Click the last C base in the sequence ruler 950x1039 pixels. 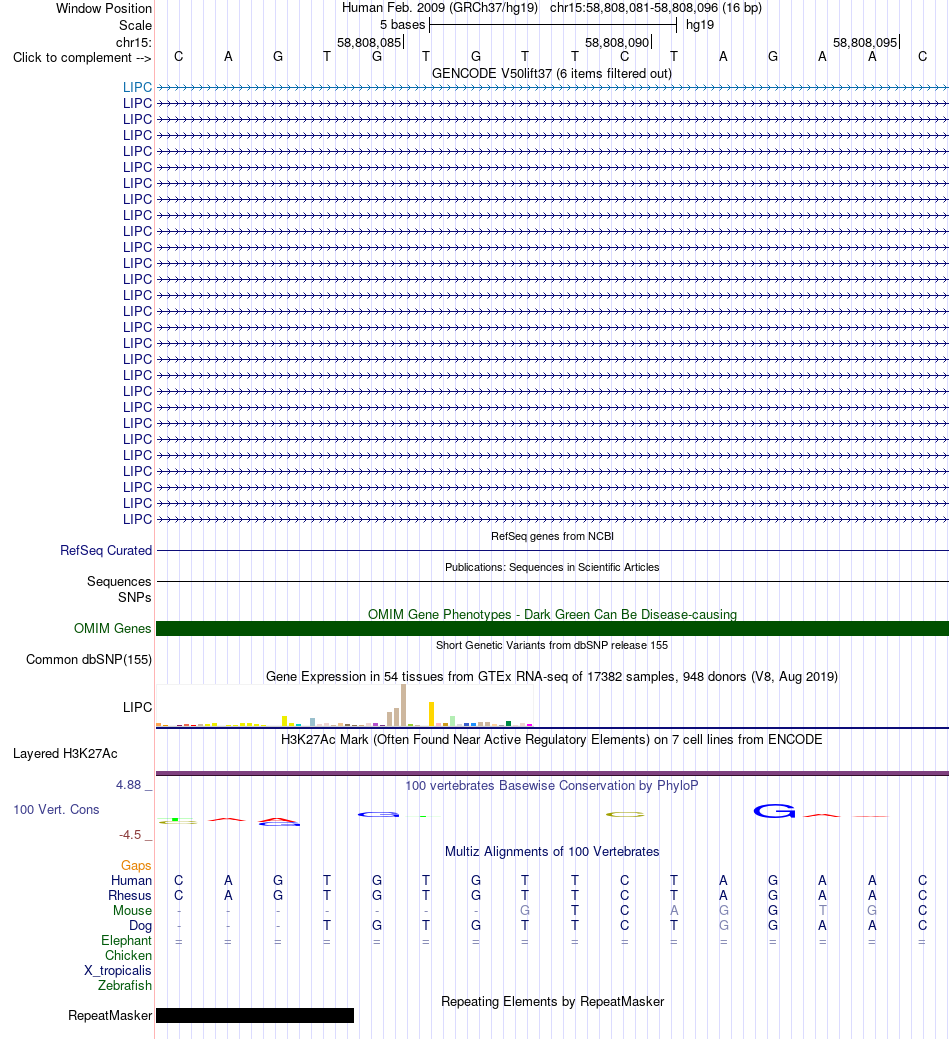pos(922,57)
